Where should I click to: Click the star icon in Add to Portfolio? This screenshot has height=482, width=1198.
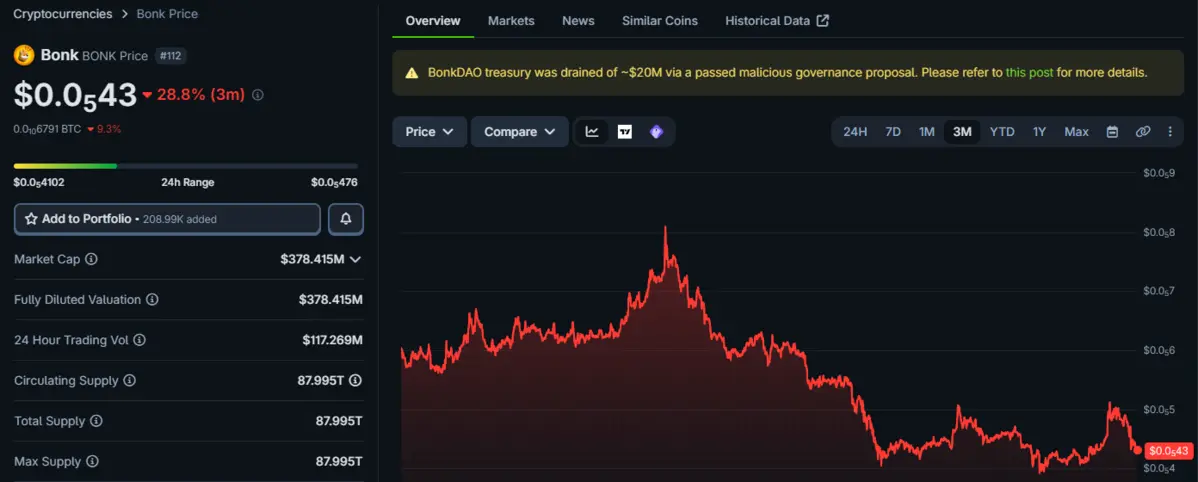tap(31, 219)
